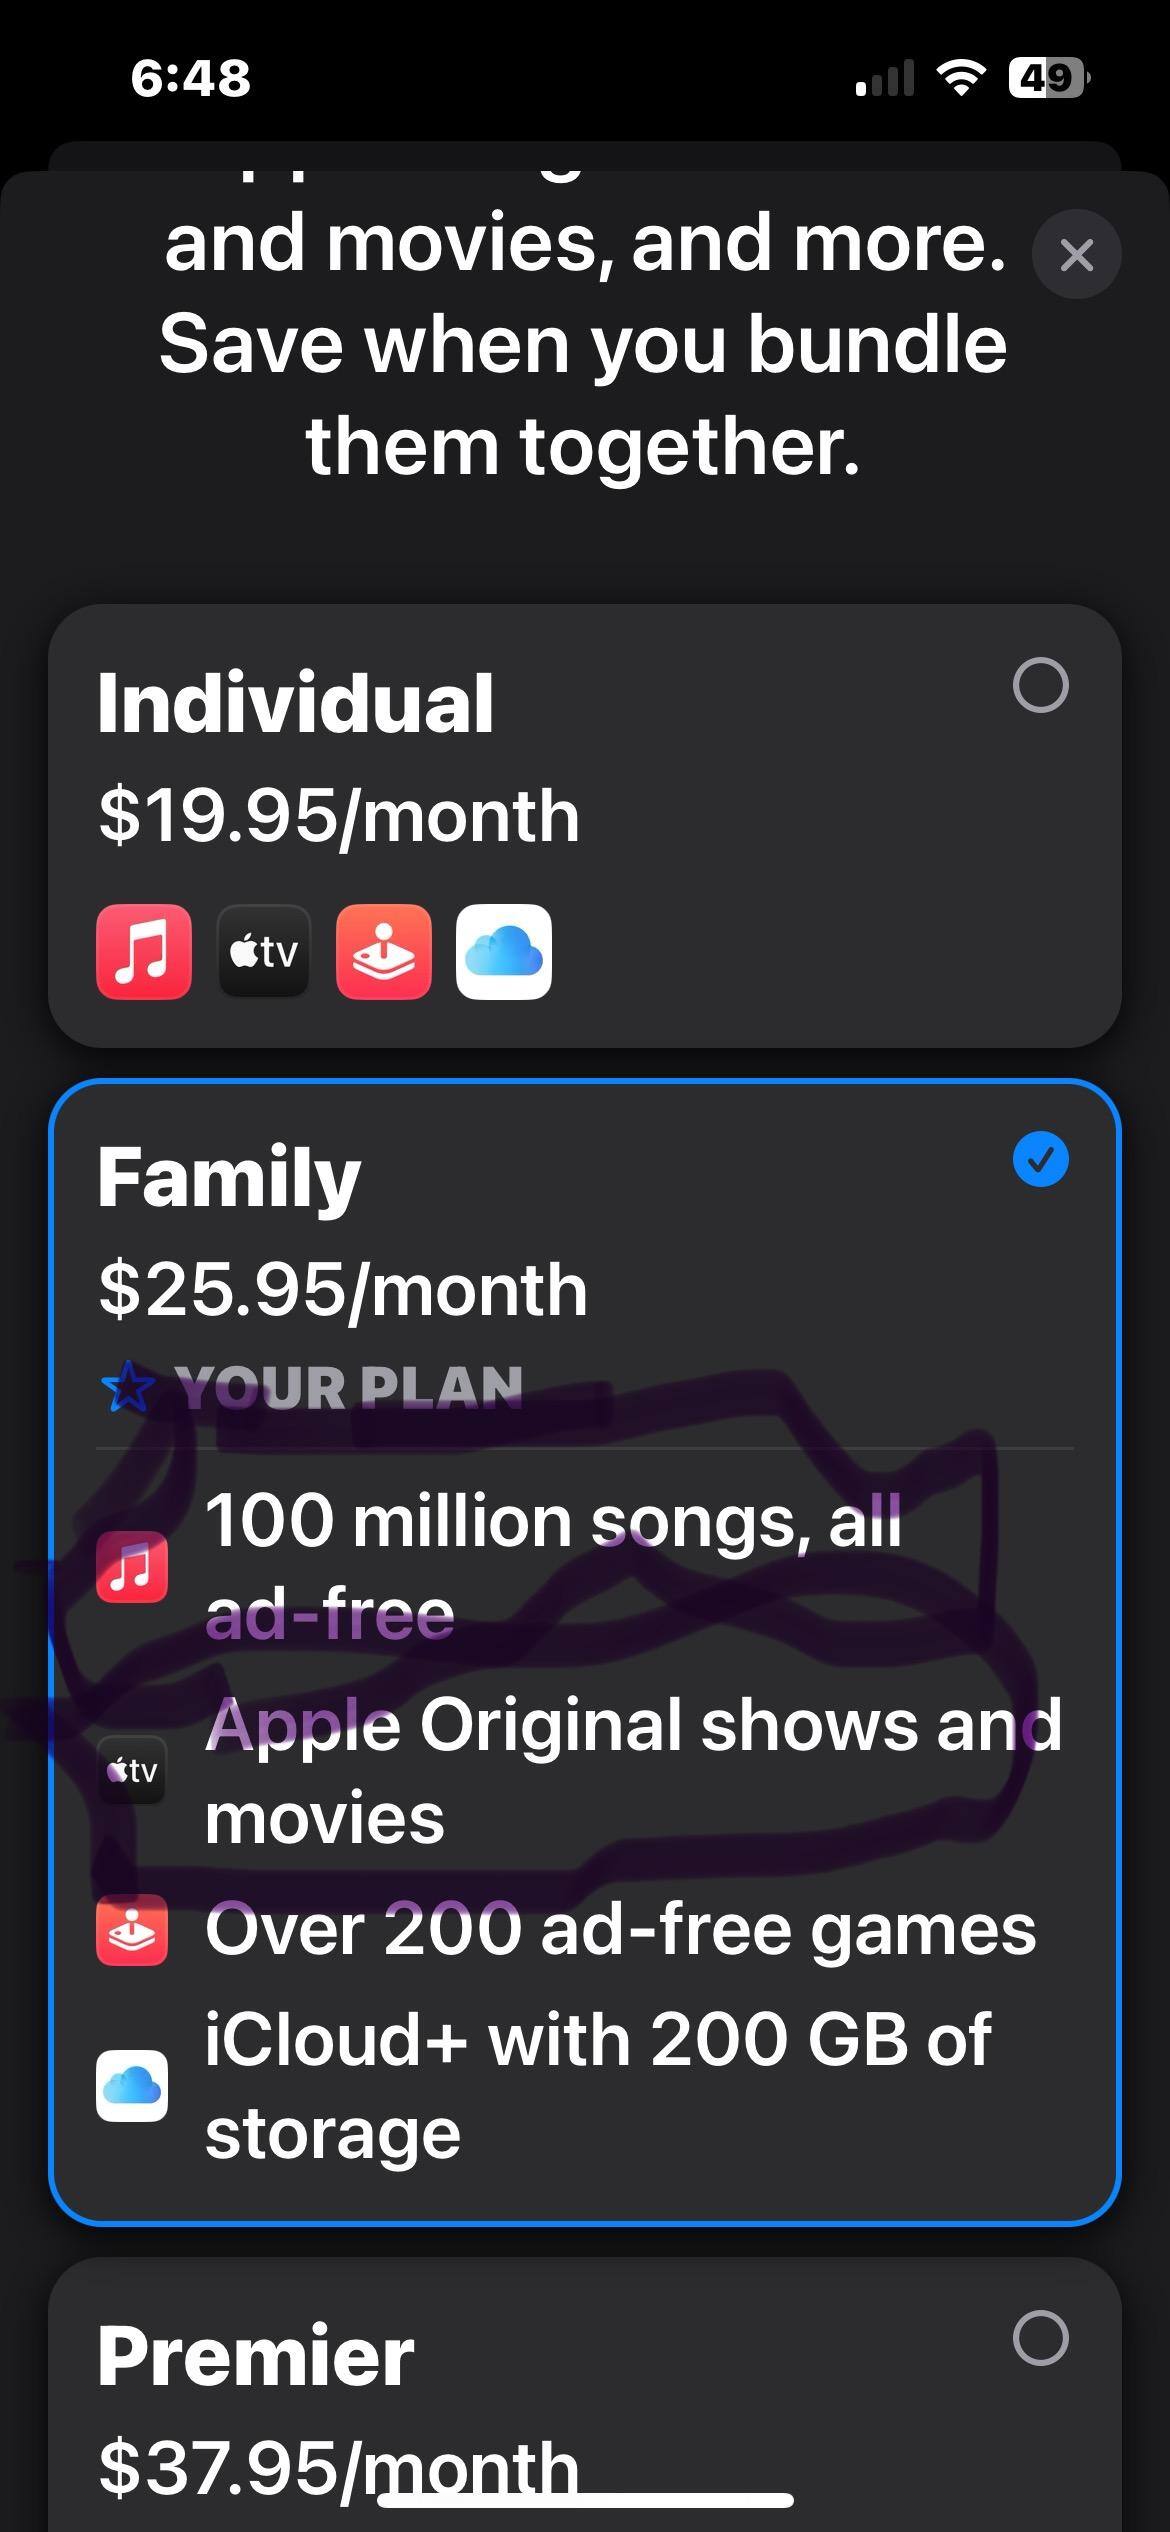
Task: Tap the Apple Arcade icon in Family plan
Action: coord(132,1929)
